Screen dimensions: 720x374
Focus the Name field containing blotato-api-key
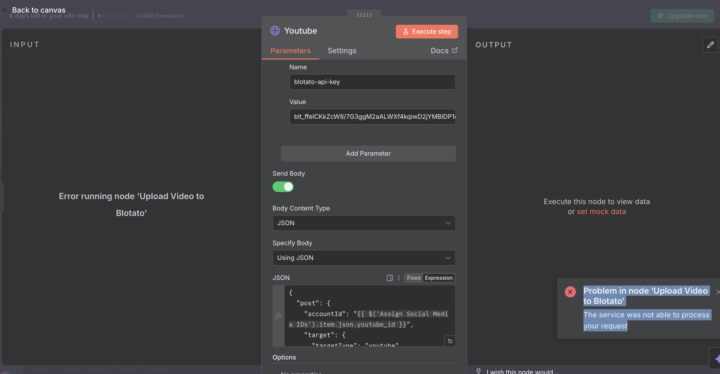click(x=372, y=82)
